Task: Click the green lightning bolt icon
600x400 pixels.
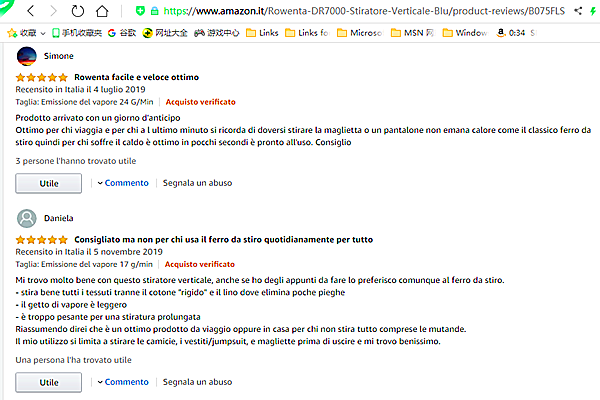Action: (x=595, y=11)
